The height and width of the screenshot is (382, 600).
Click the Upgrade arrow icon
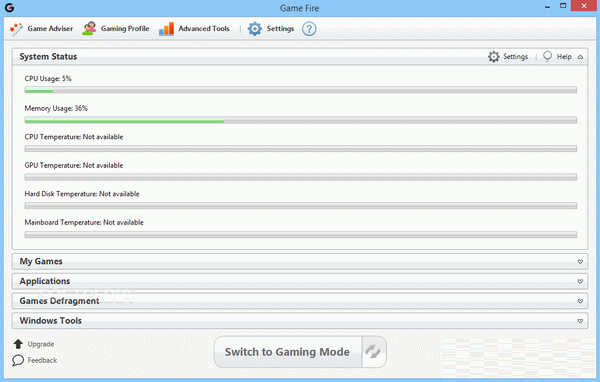(x=18, y=344)
